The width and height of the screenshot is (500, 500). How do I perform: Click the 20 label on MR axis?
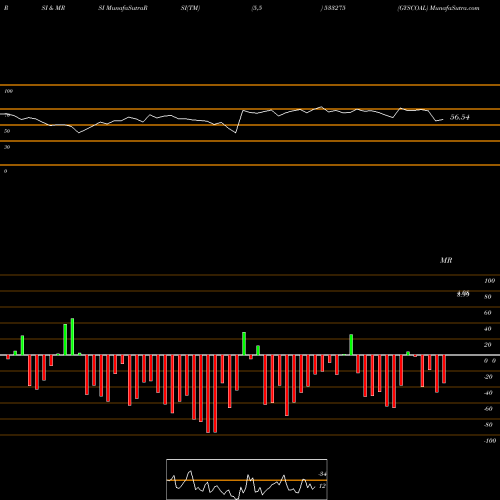pos(488,345)
